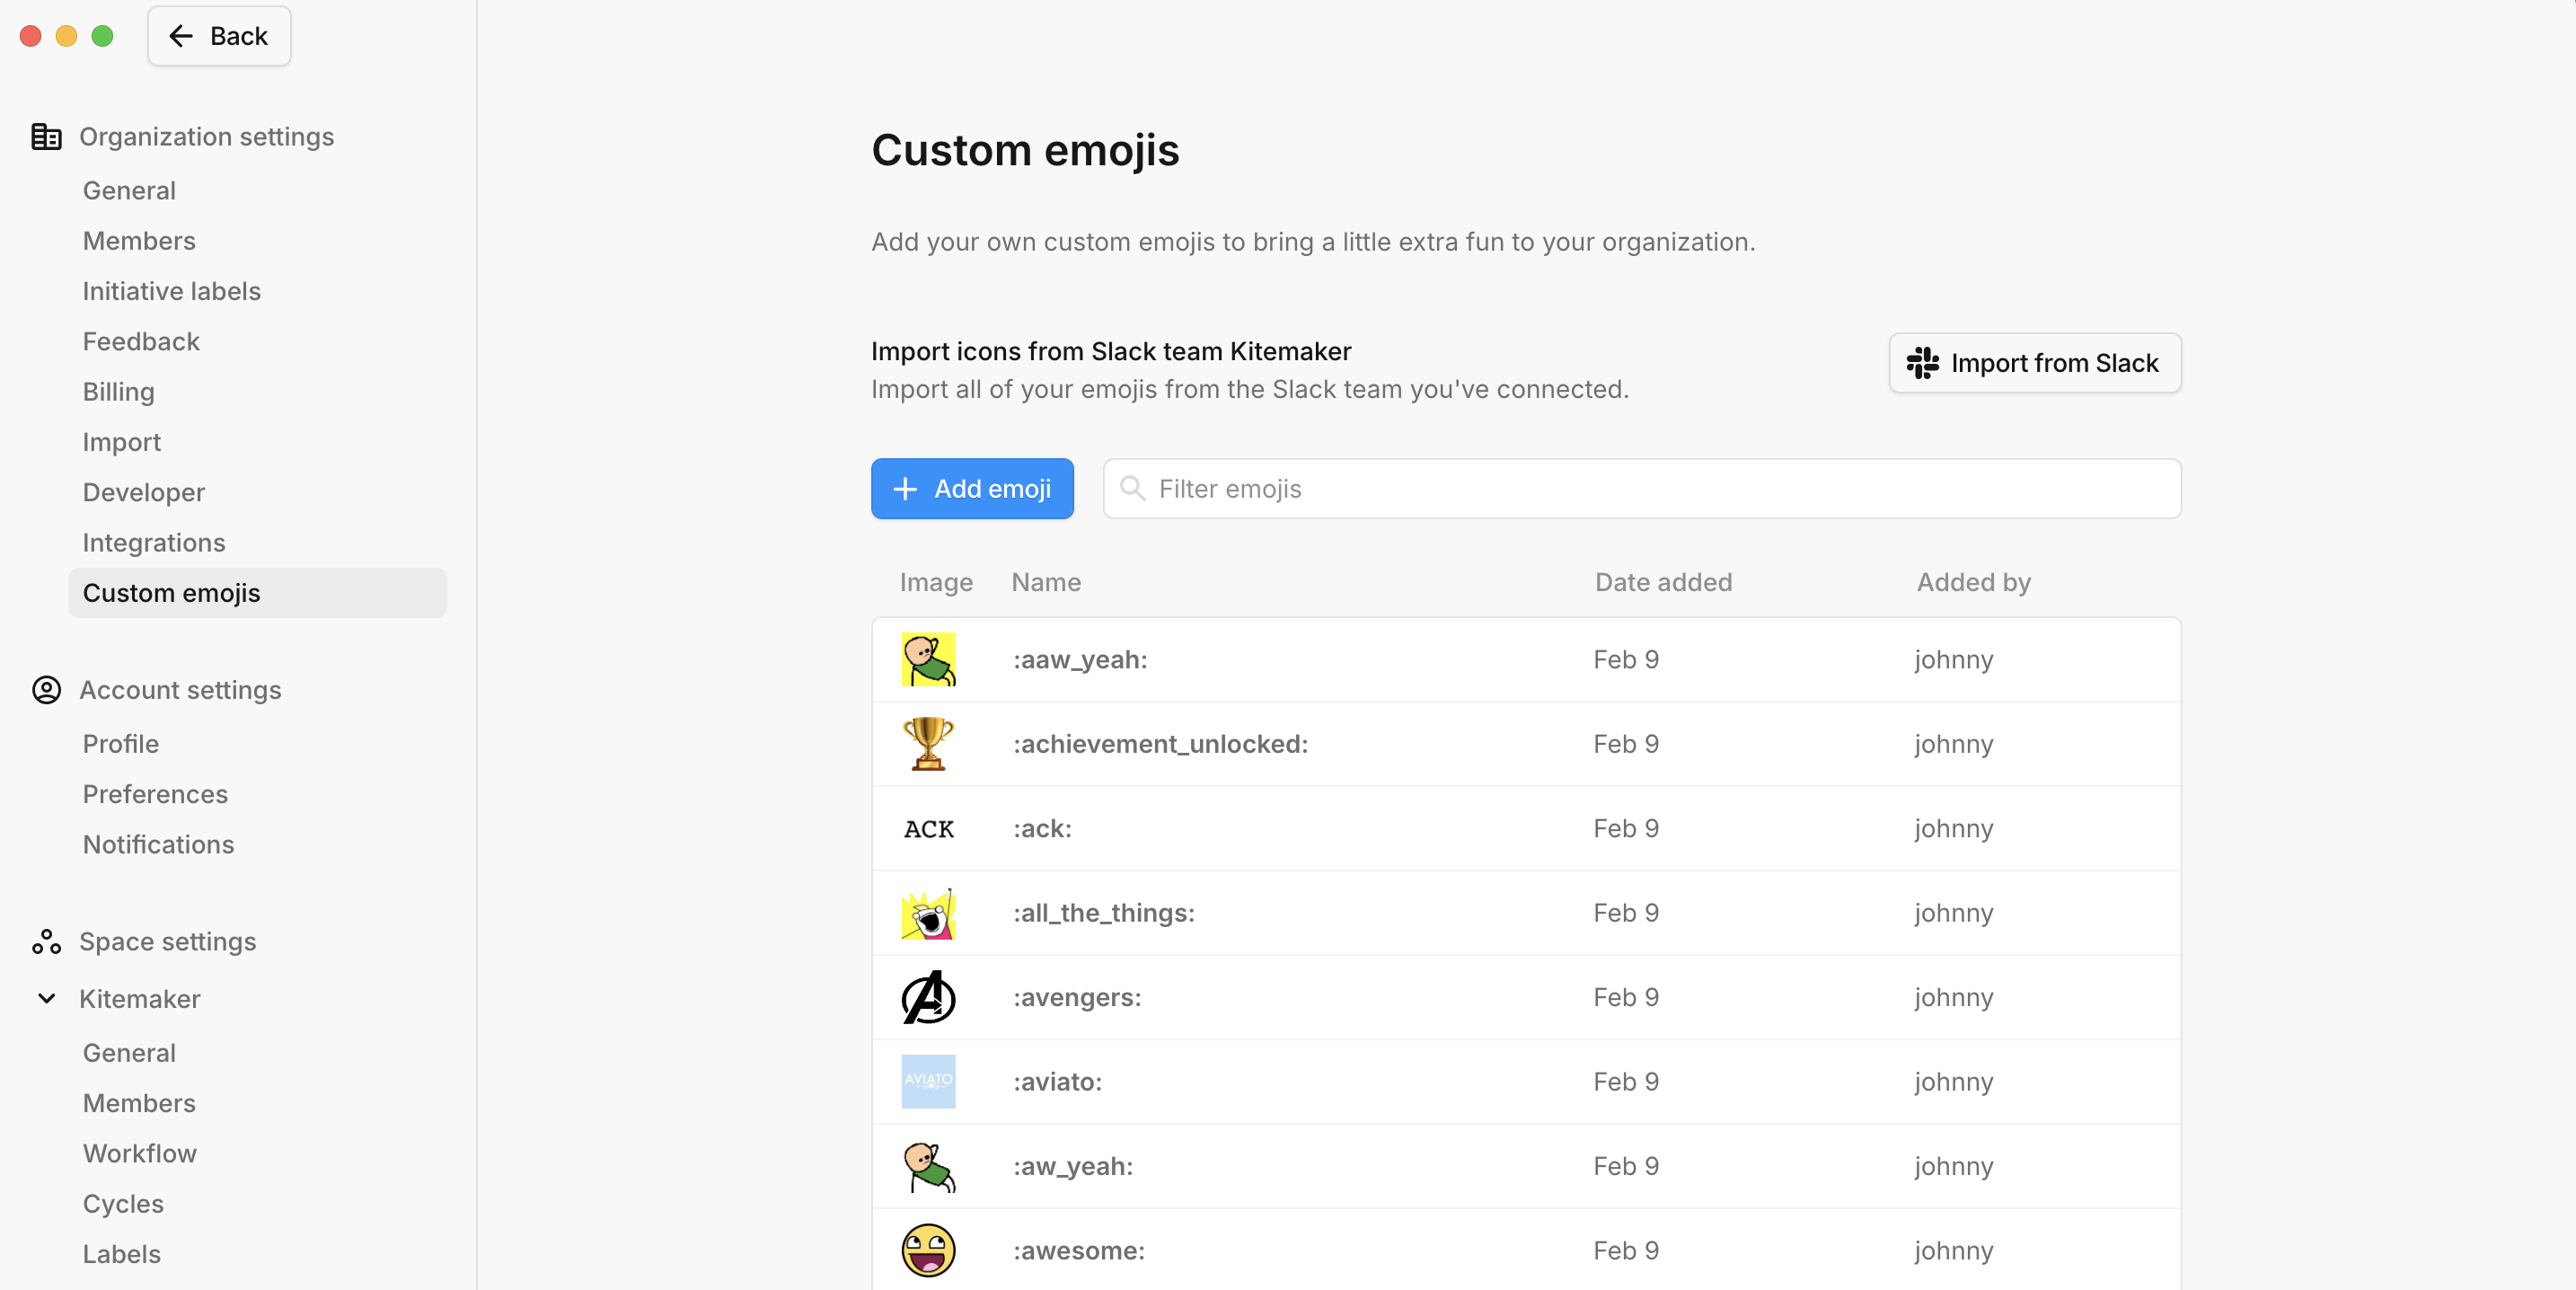This screenshot has width=2576, height=1290.
Task: Go back with the Back button
Action: coord(219,36)
